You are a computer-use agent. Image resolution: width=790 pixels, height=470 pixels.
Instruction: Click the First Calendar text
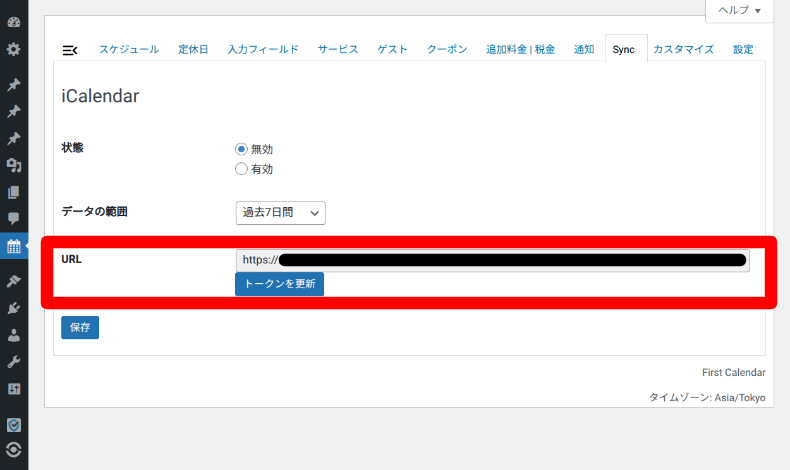734,372
